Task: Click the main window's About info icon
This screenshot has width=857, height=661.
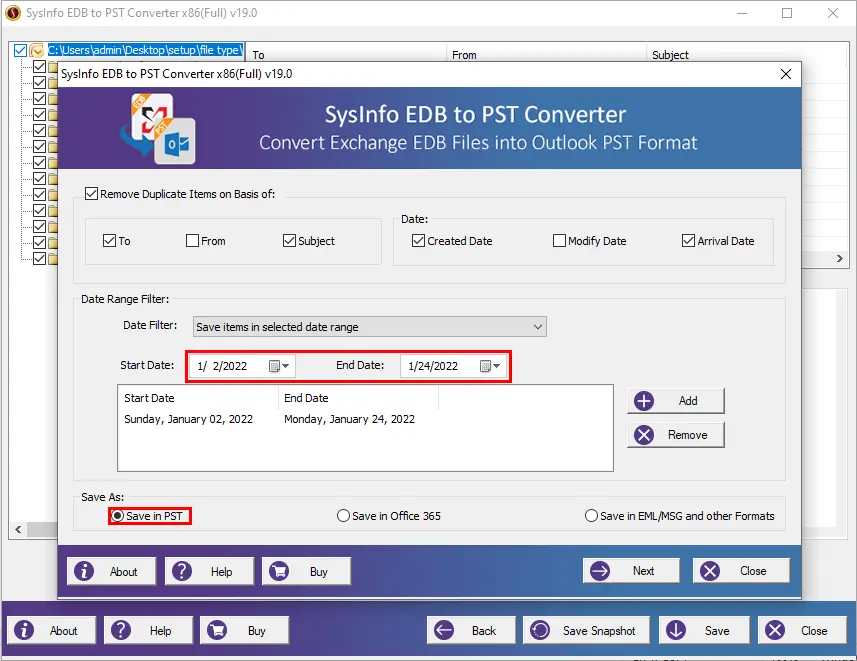Action: tap(24, 630)
